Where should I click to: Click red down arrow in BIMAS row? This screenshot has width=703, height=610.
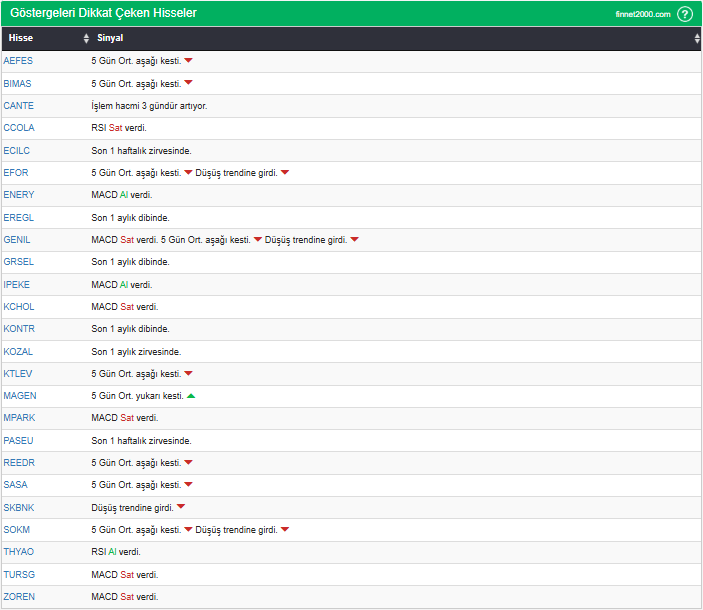(x=188, y=83)
